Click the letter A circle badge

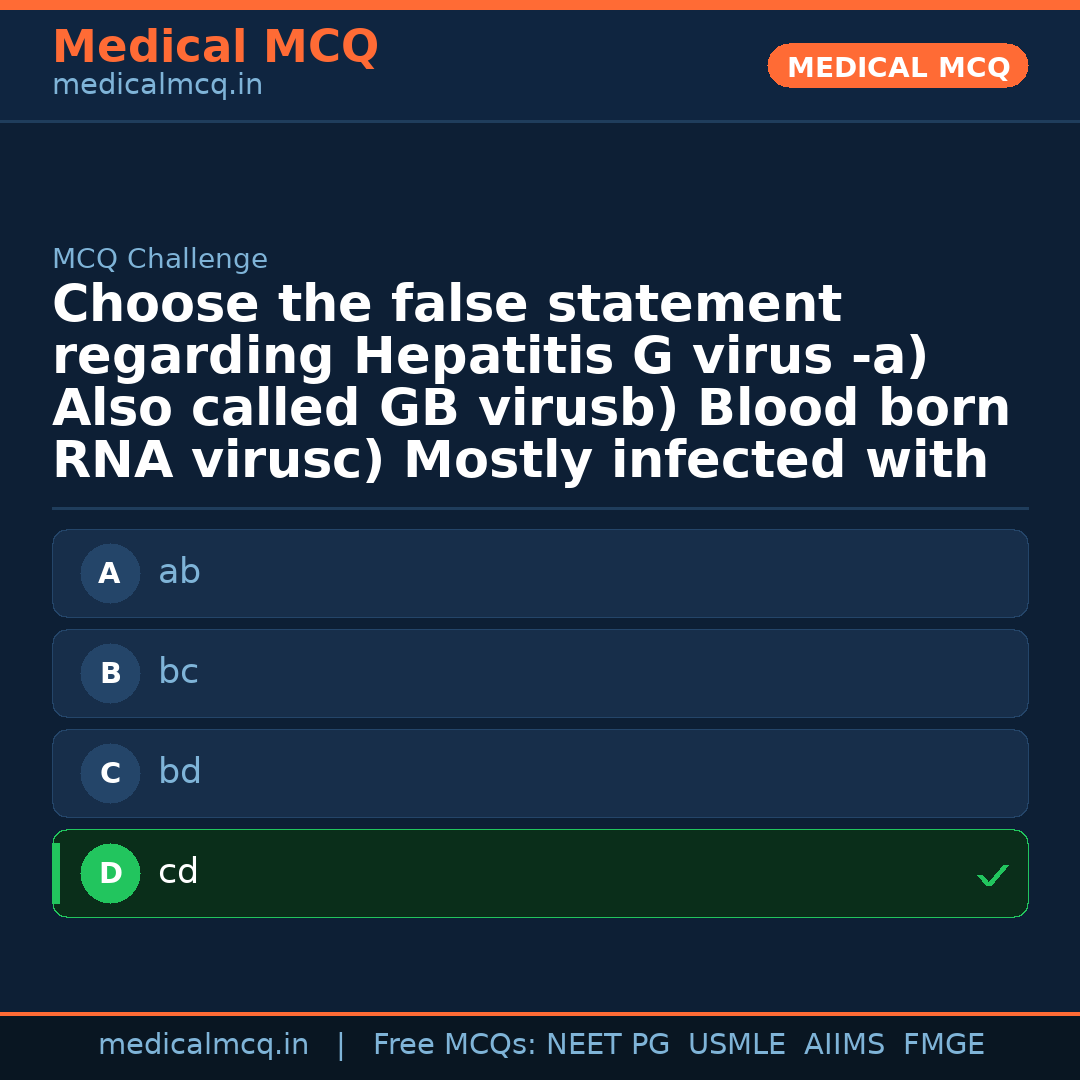[110, 573]
